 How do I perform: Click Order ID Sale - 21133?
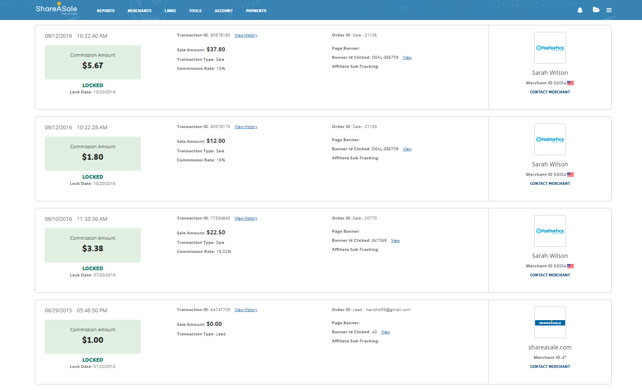click(x=354, y=127)
